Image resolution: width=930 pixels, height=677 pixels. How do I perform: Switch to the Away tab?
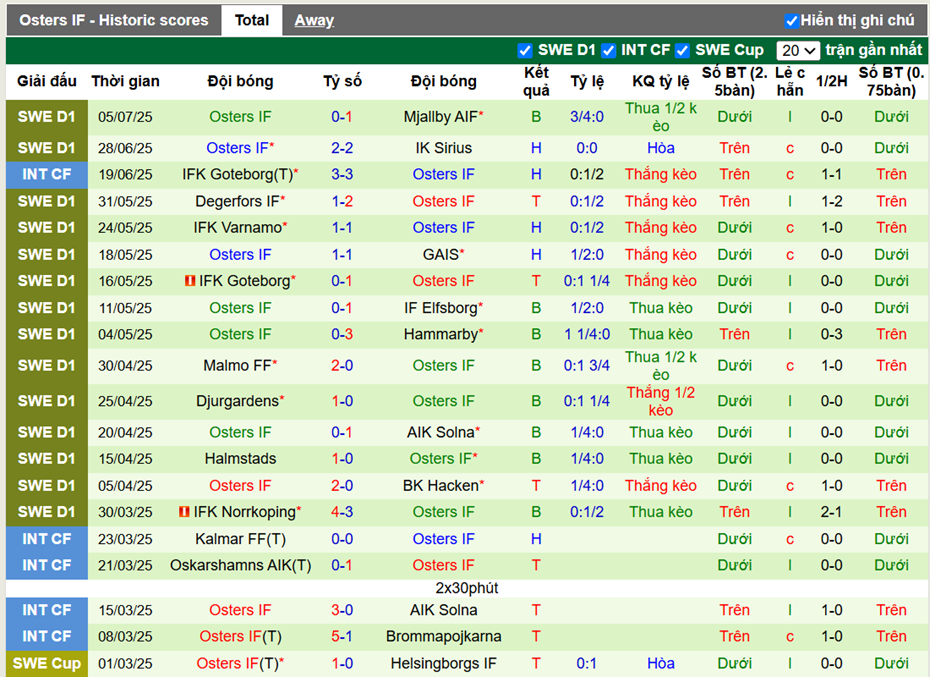coord(314,20)
